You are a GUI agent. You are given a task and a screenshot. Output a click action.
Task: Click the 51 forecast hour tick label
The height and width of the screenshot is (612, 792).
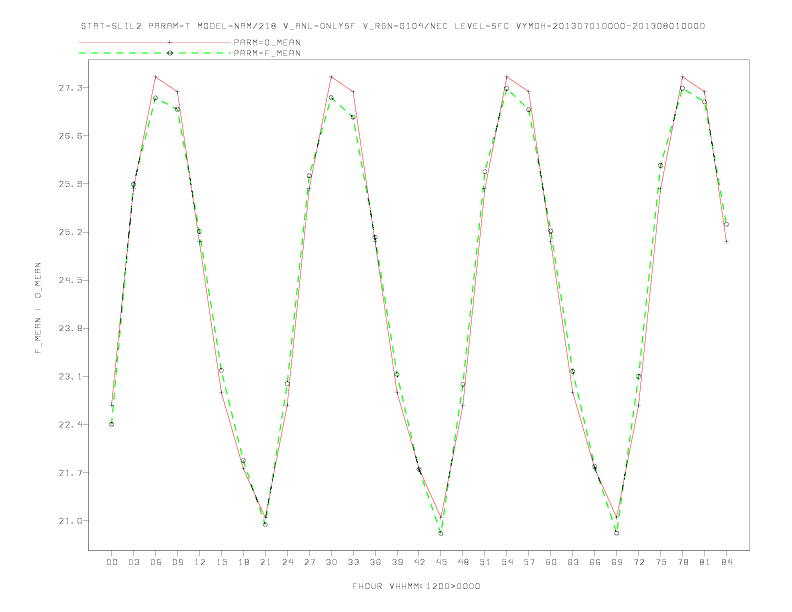(x=485, y=562)
